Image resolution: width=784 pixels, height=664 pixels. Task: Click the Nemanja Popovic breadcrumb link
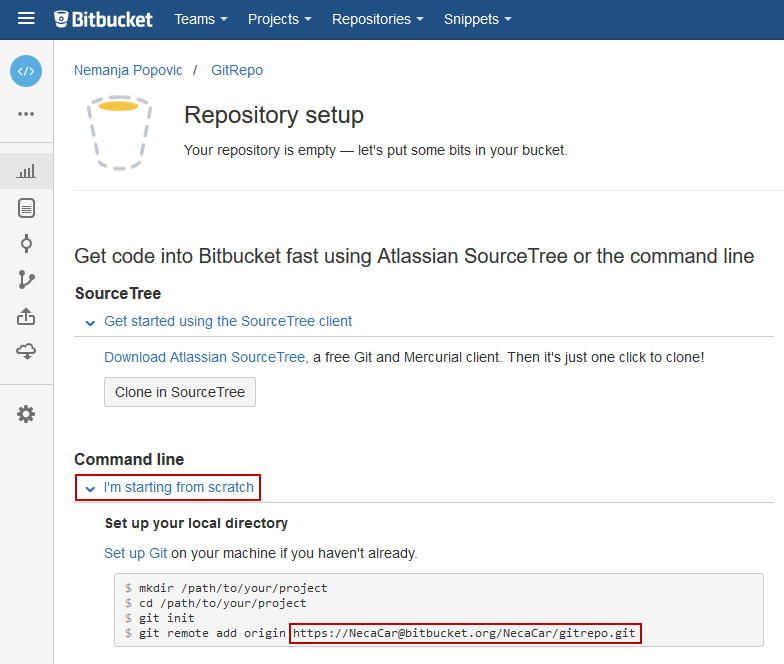coord(128,70)
